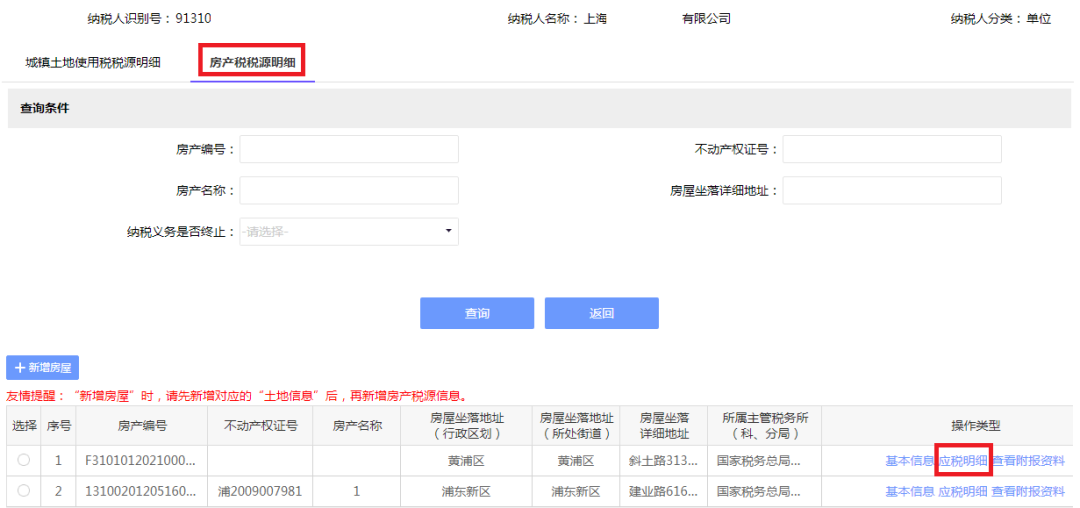Select radio button for row 2
The width and height of the screenshot is (1080, 508).
23,491
